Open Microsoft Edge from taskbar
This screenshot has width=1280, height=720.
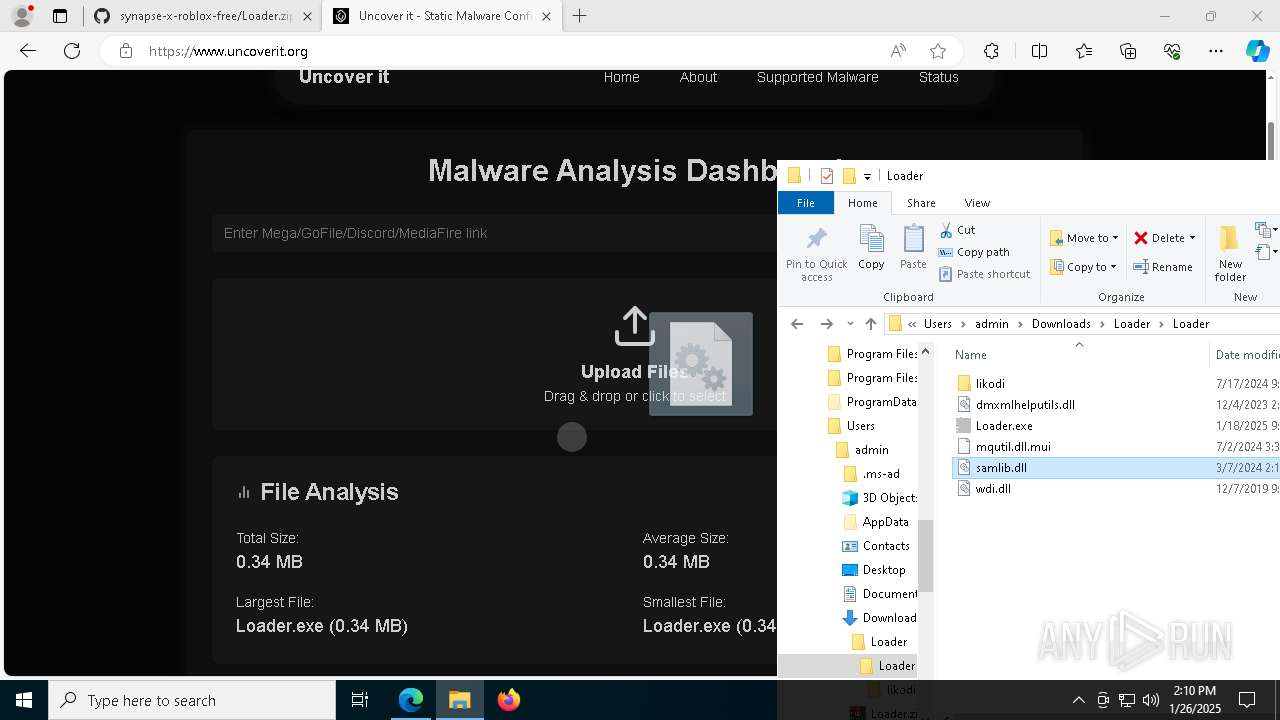click(x=411, y=700)
